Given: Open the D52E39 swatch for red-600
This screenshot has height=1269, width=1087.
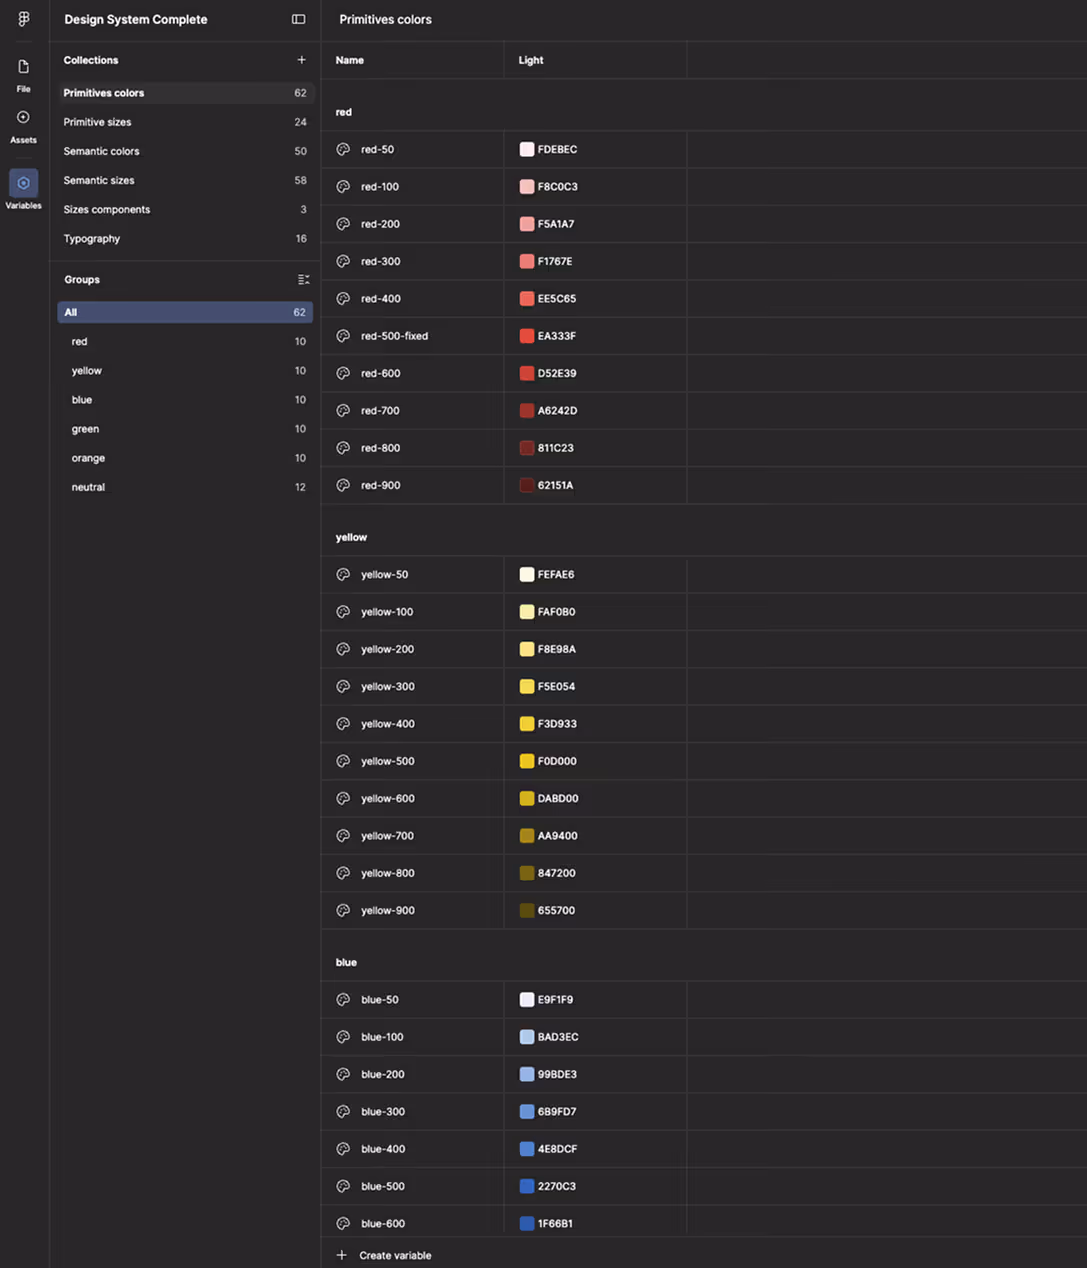Looking at the screenshot, I should click(x=527, y=373).
